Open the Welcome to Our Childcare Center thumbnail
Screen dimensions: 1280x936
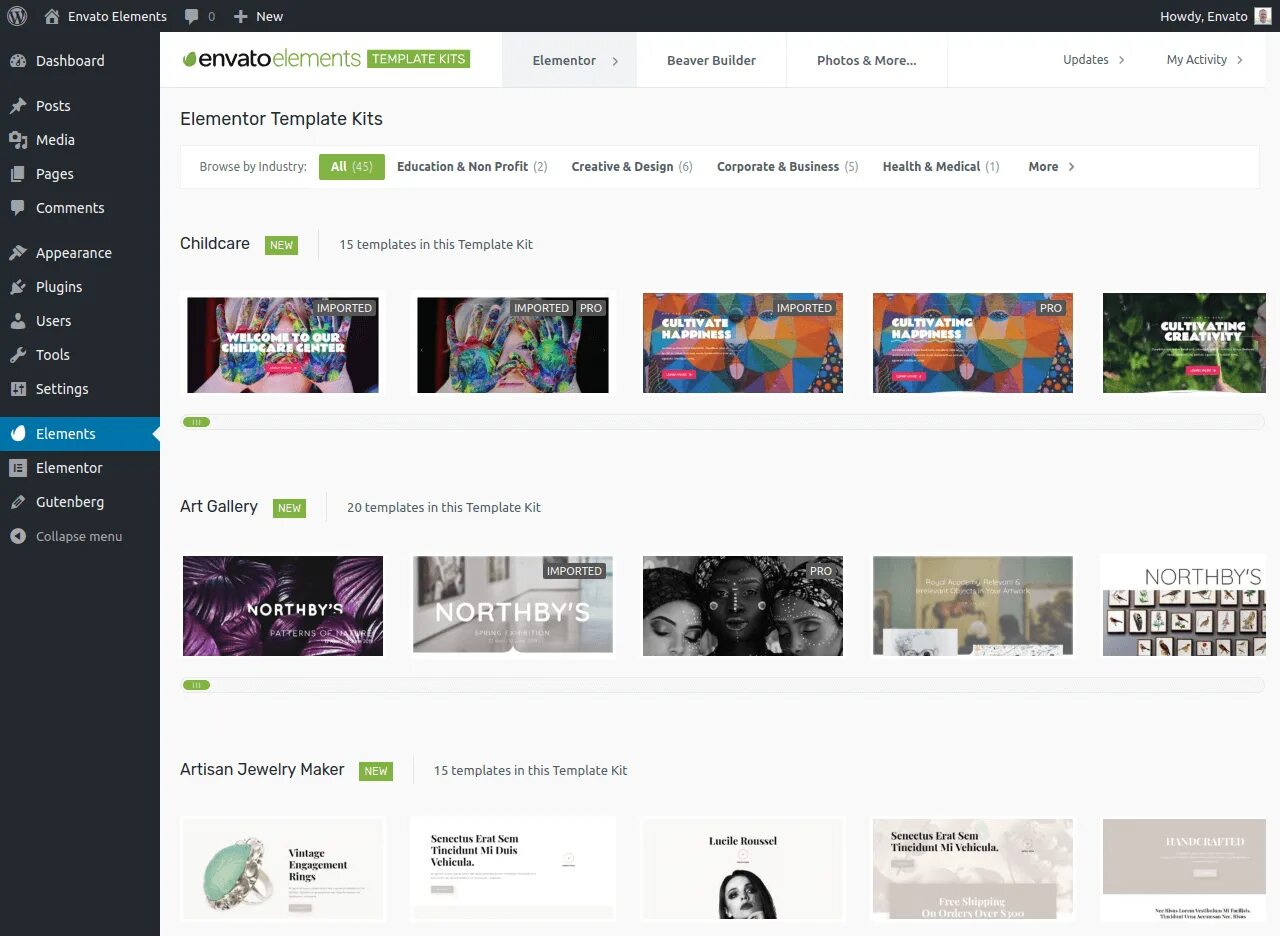coord(283,344)
